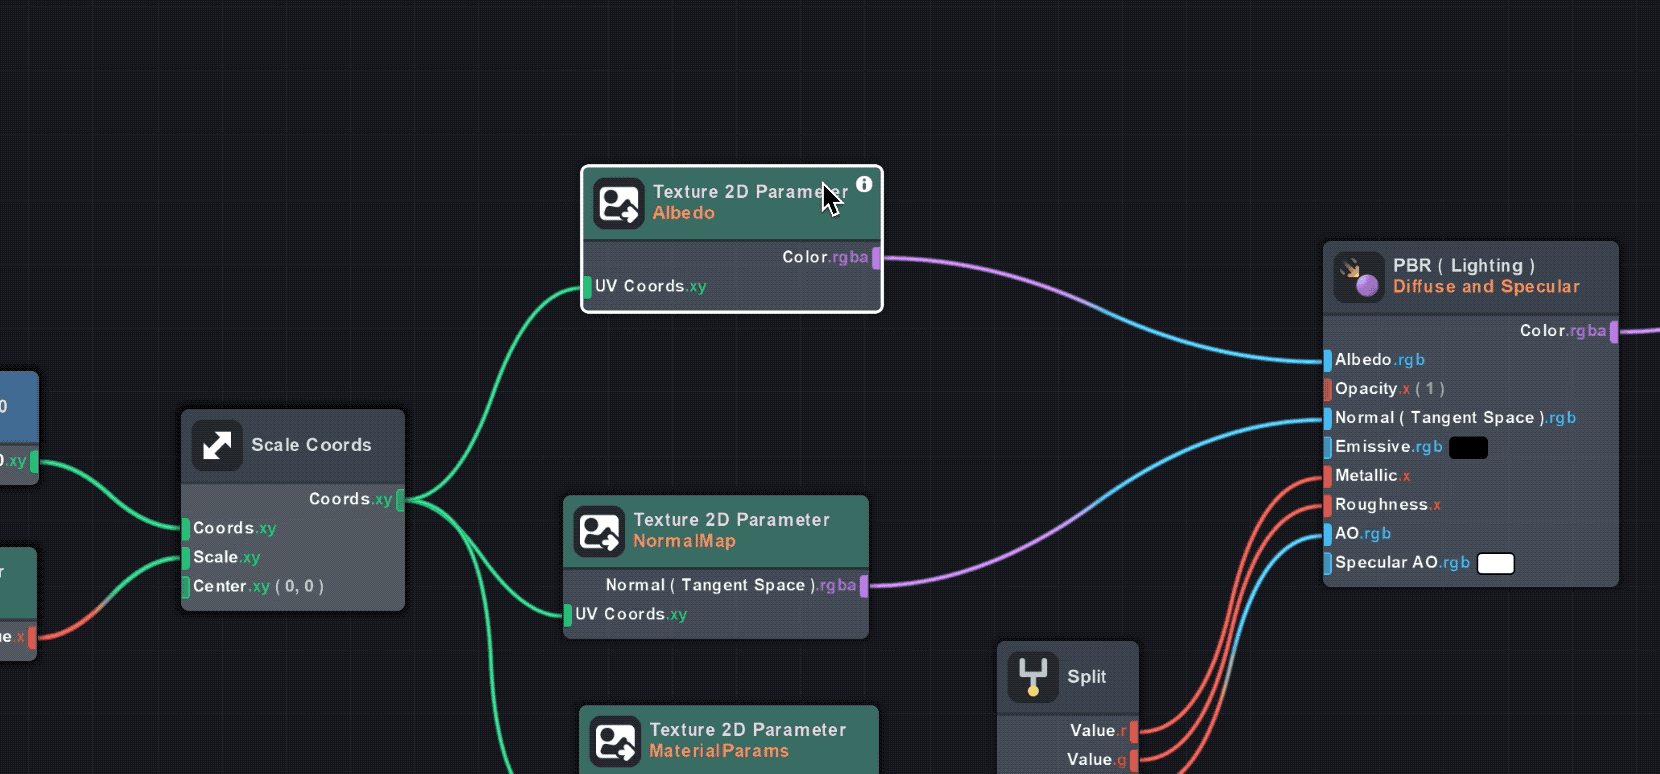1660x774 pixels.
Task: Click the Split node Value.r output port
Action: [1134, 731]
